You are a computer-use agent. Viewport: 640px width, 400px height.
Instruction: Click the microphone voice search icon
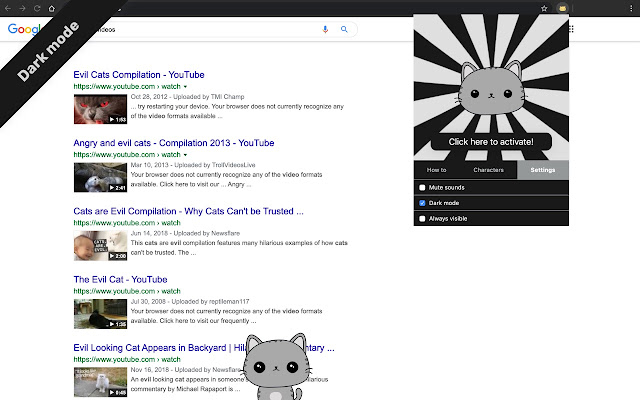325,29
